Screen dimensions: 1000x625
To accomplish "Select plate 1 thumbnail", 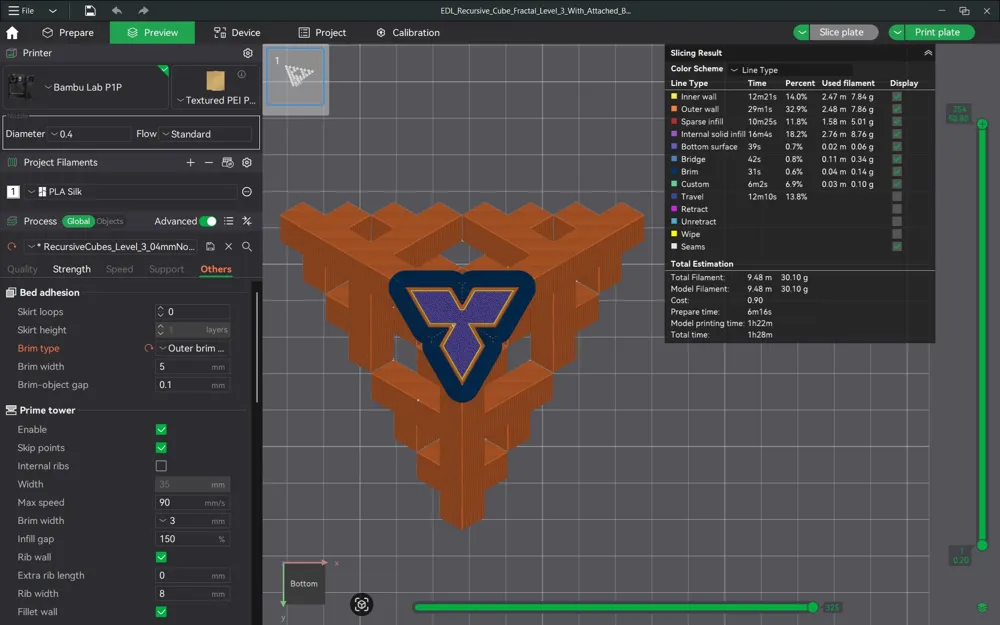I will click(x=295, y=77).
